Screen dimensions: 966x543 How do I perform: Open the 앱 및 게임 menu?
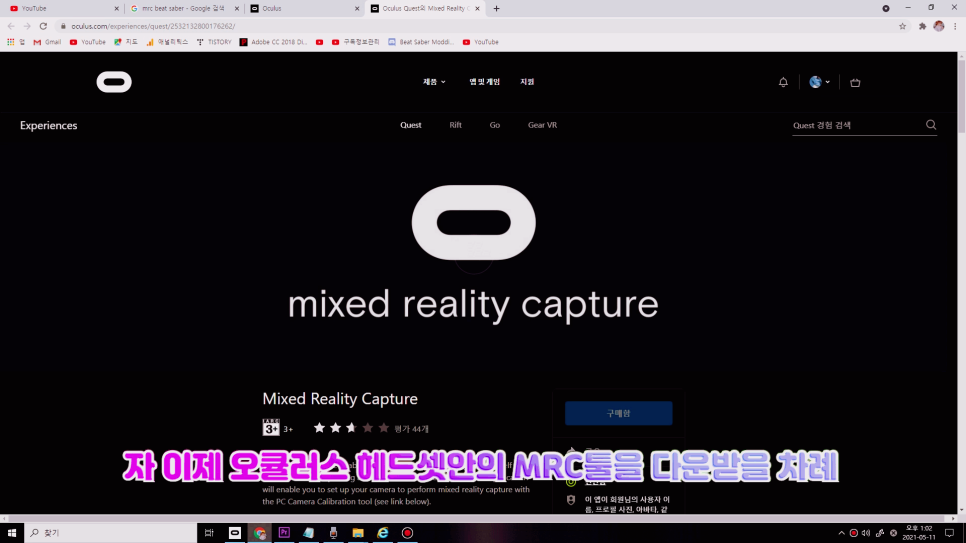(484, 82)
